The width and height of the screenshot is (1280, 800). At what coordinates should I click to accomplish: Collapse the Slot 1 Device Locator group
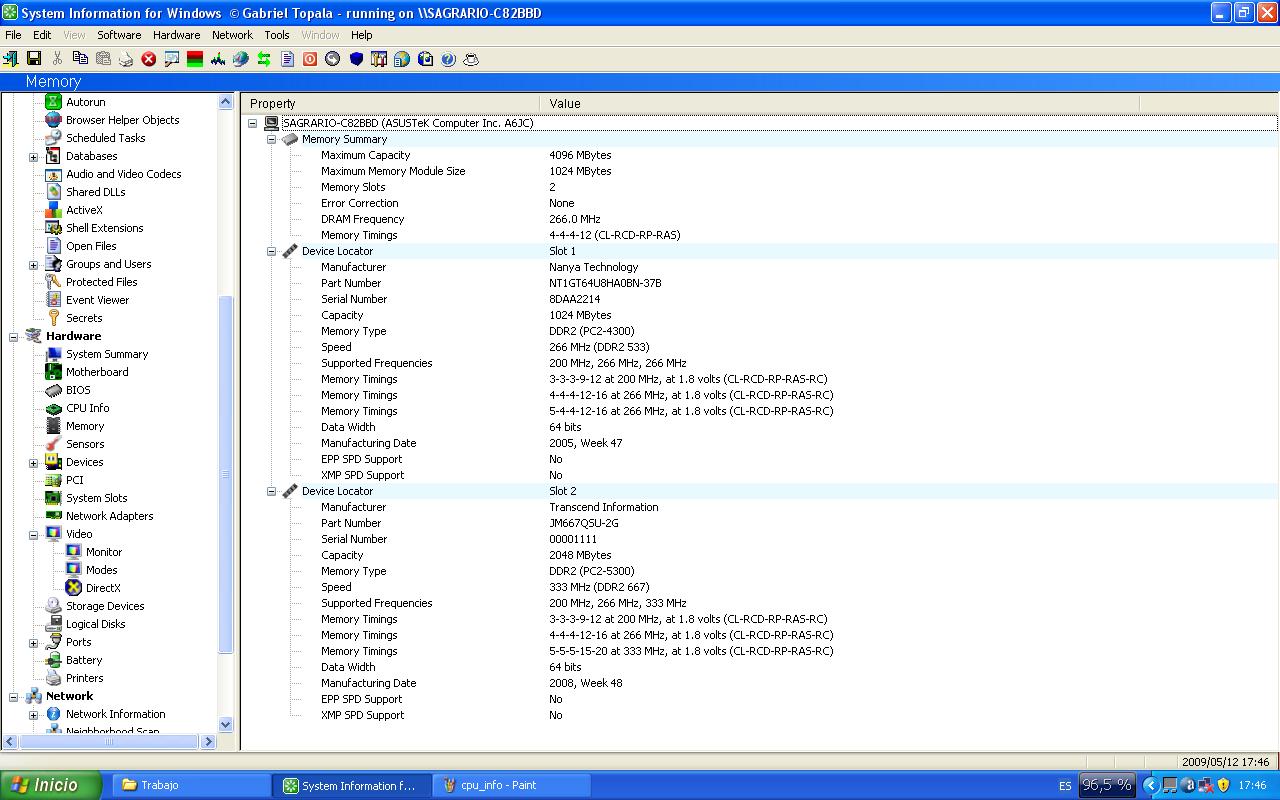271,252
